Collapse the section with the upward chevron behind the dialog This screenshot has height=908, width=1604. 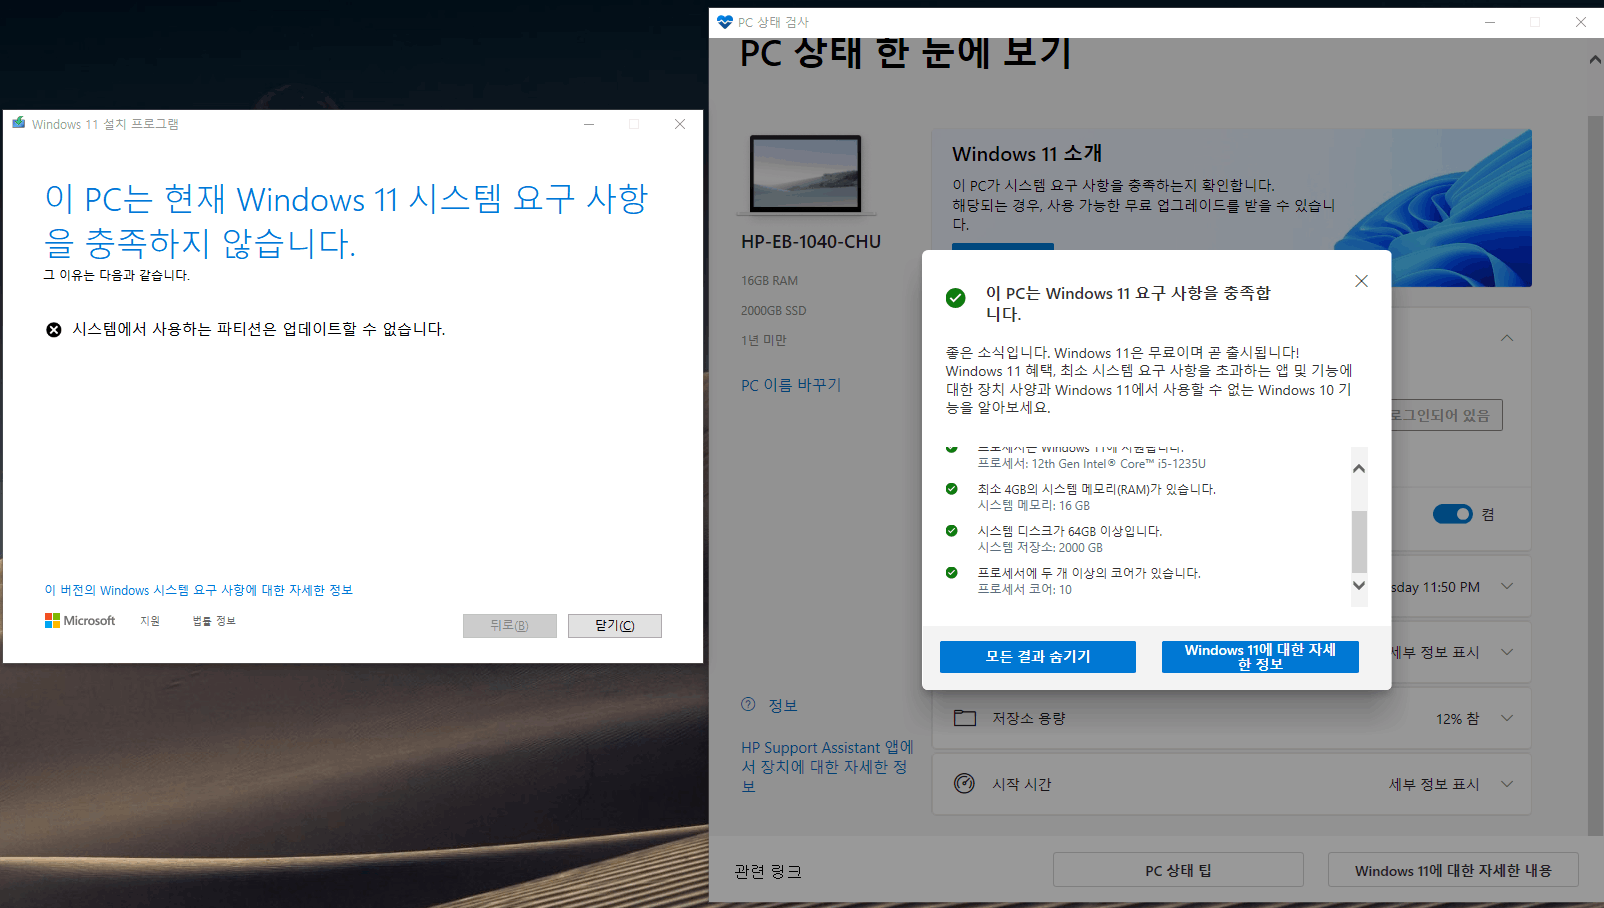tap(1507, 338)
